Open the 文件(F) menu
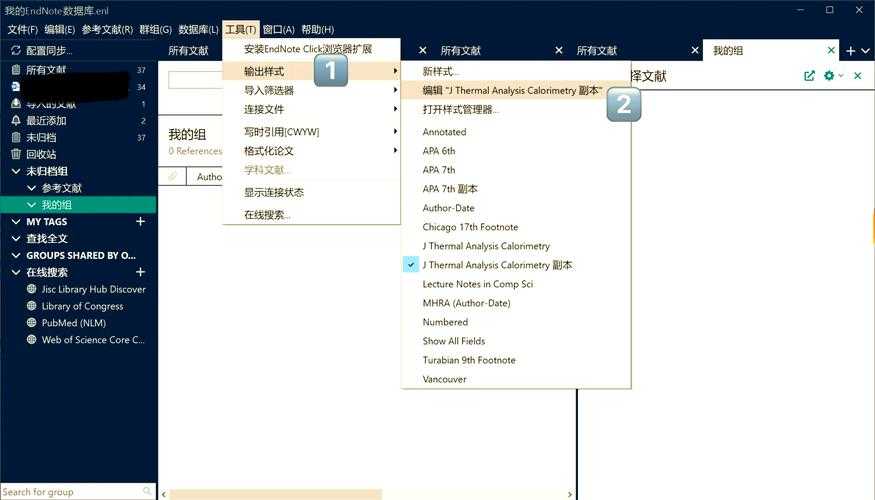This screenshot has width=875, height=500. pos(22,30)
